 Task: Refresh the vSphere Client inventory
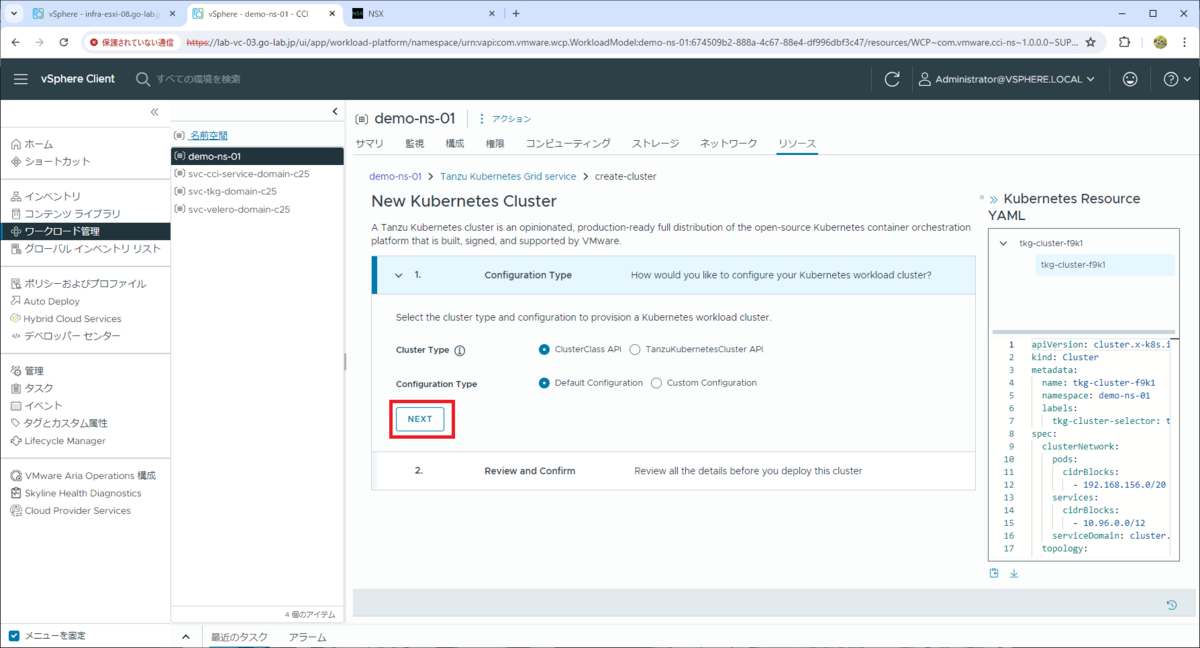(891, 78)
